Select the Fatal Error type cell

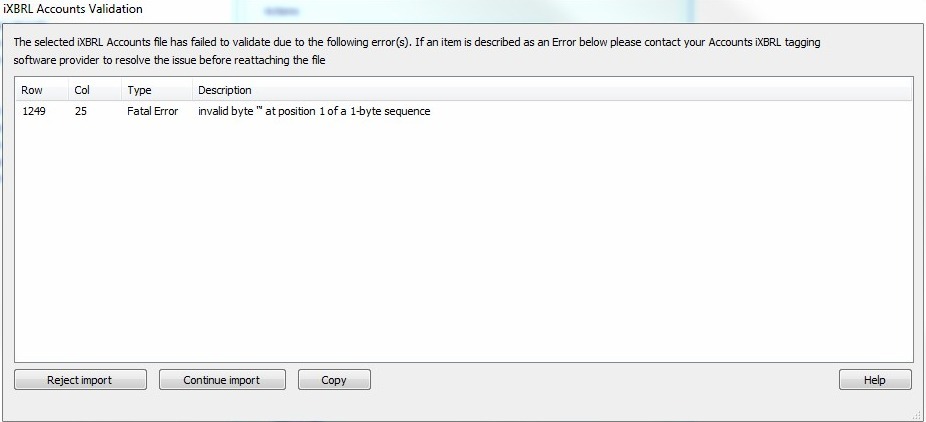point(152,111)
